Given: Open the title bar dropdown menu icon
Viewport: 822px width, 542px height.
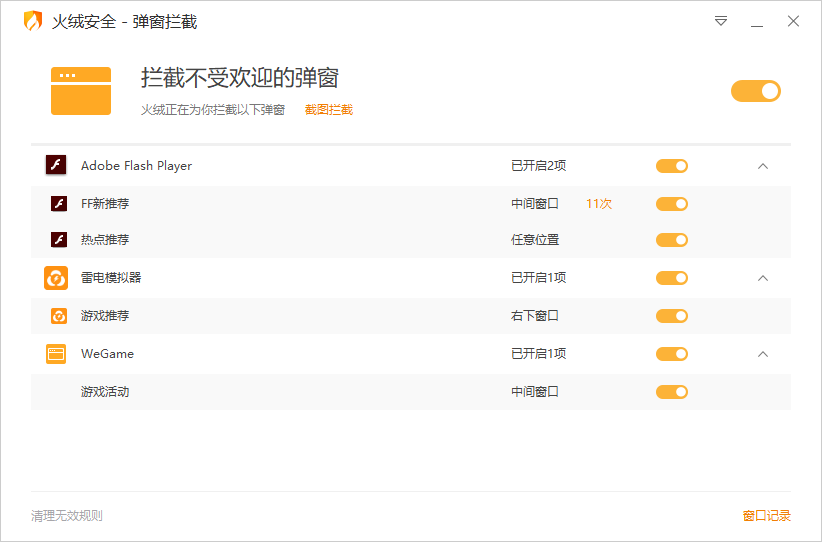Looking at the screenshot, I should (x=721, y=21).
